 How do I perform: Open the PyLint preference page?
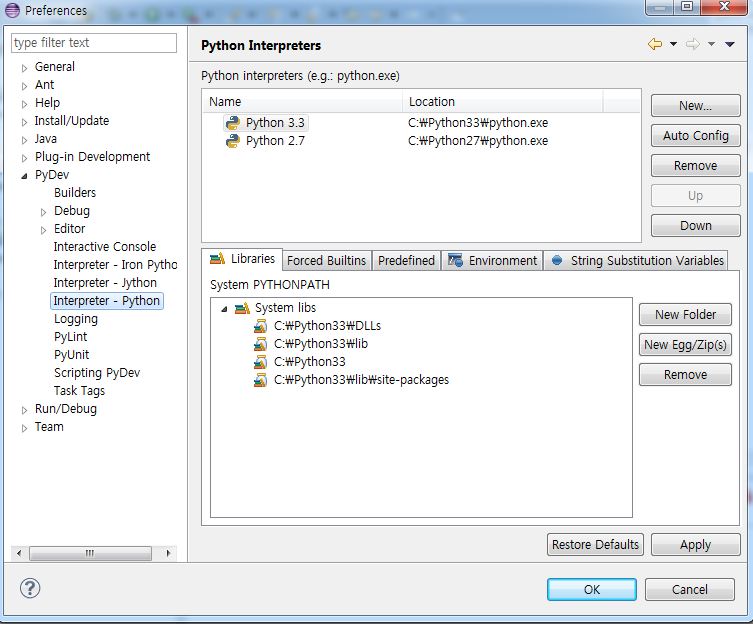coord(71,337)
